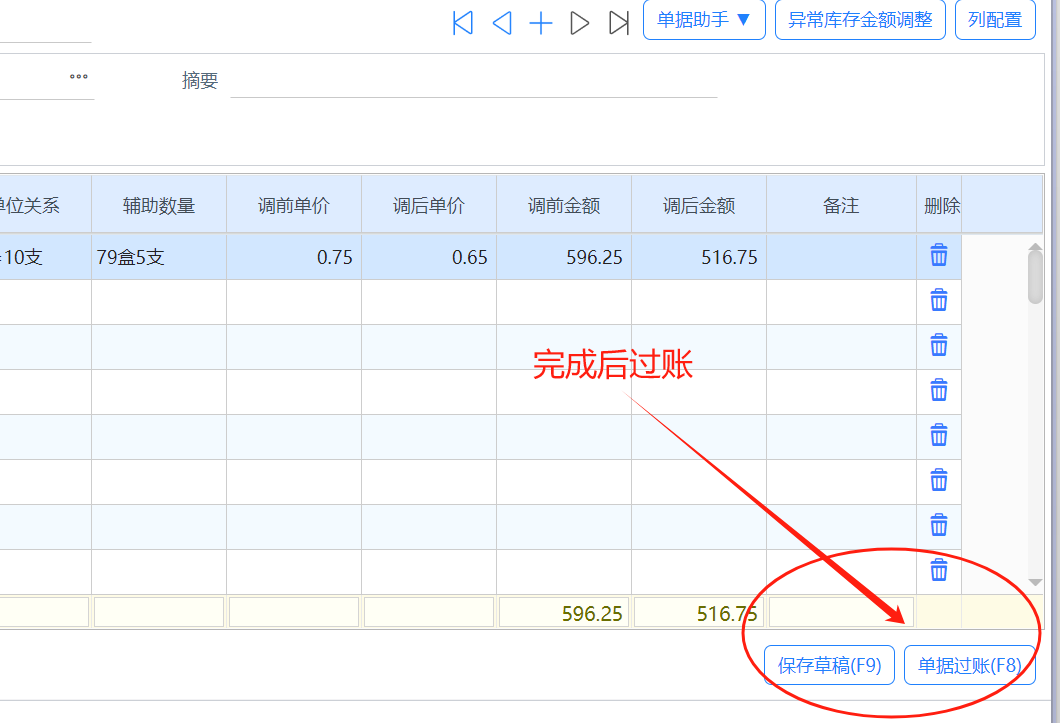Delete the first row with trash icon

point(939,256)
